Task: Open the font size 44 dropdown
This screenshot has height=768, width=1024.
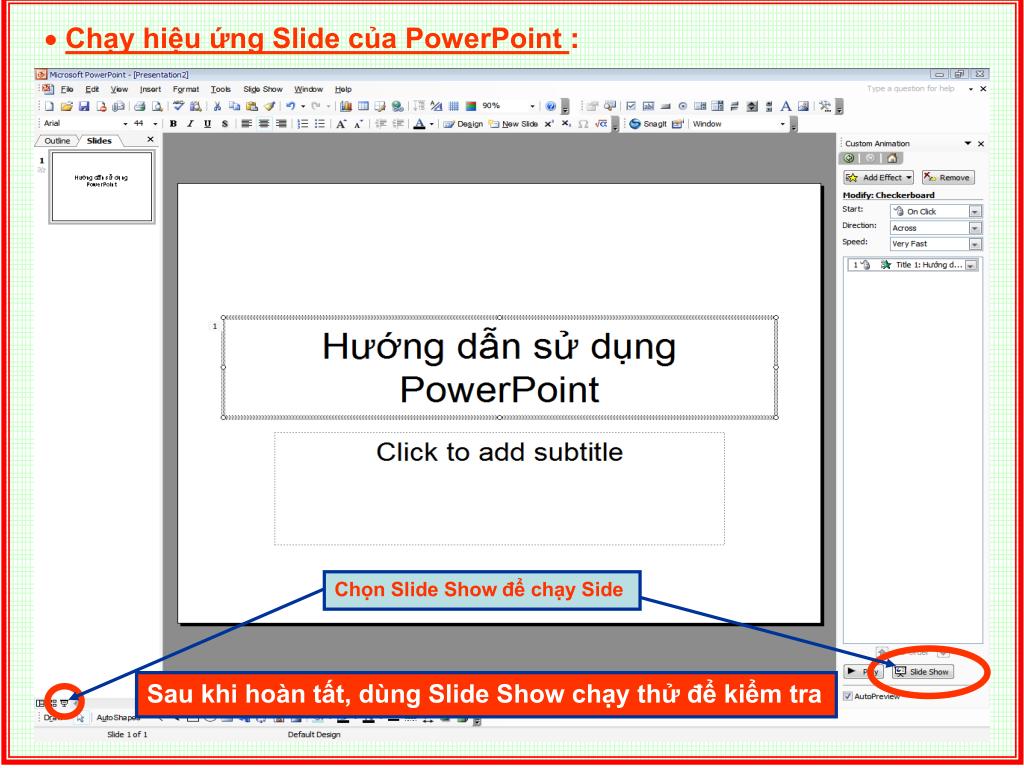Action: pyautogui.click(x=155, y=124)
